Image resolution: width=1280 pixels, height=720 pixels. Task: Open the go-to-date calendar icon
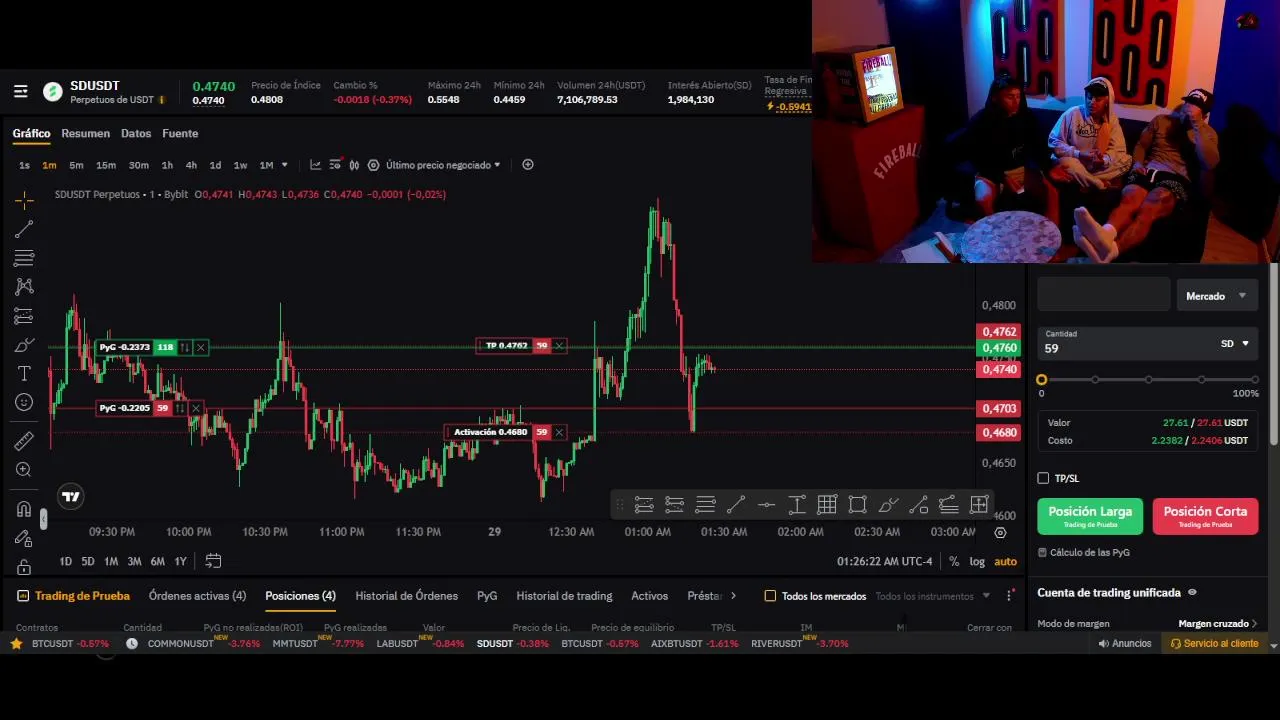click(x=213, y=561)
